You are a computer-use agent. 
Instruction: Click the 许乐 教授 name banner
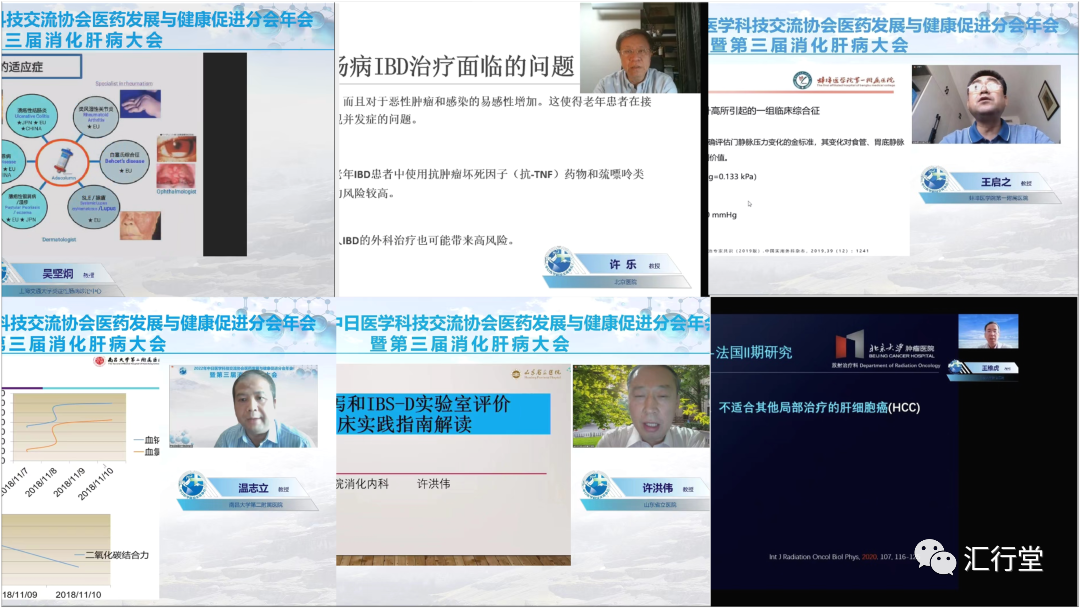(630, 264)
